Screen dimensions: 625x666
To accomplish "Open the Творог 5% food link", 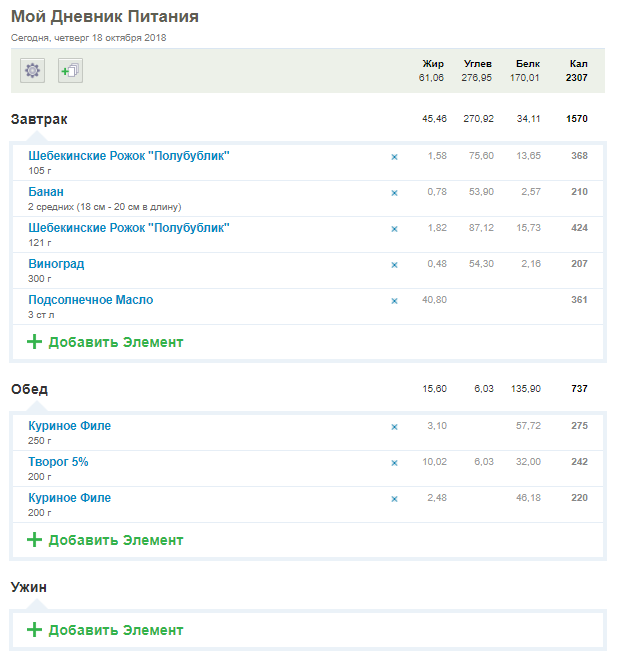I will (x=58, y=462).
